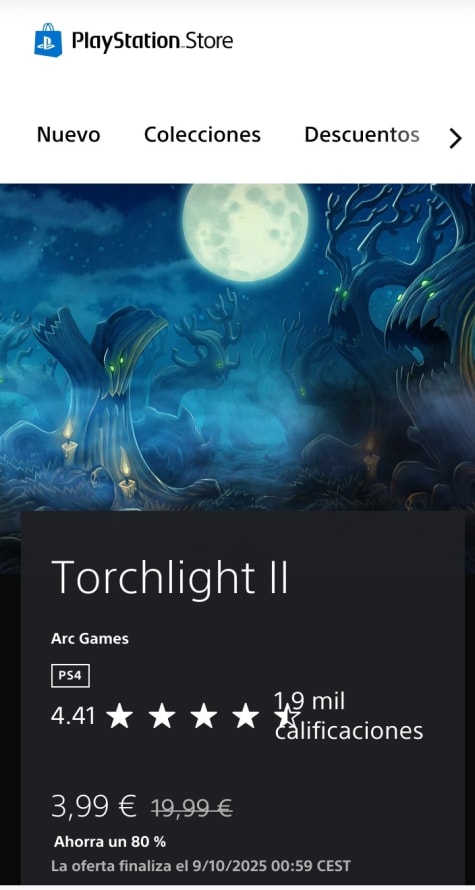475x890 pixels.
Task: Click the fourth rating star
Action: 246,717
